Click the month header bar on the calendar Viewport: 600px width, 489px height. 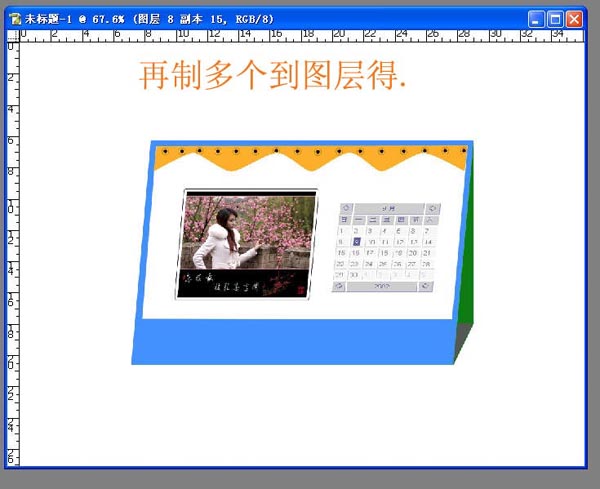(x=389, y=209)
